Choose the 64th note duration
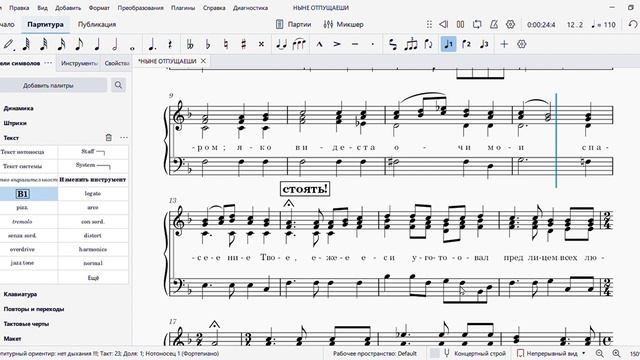 coord(26,44)
